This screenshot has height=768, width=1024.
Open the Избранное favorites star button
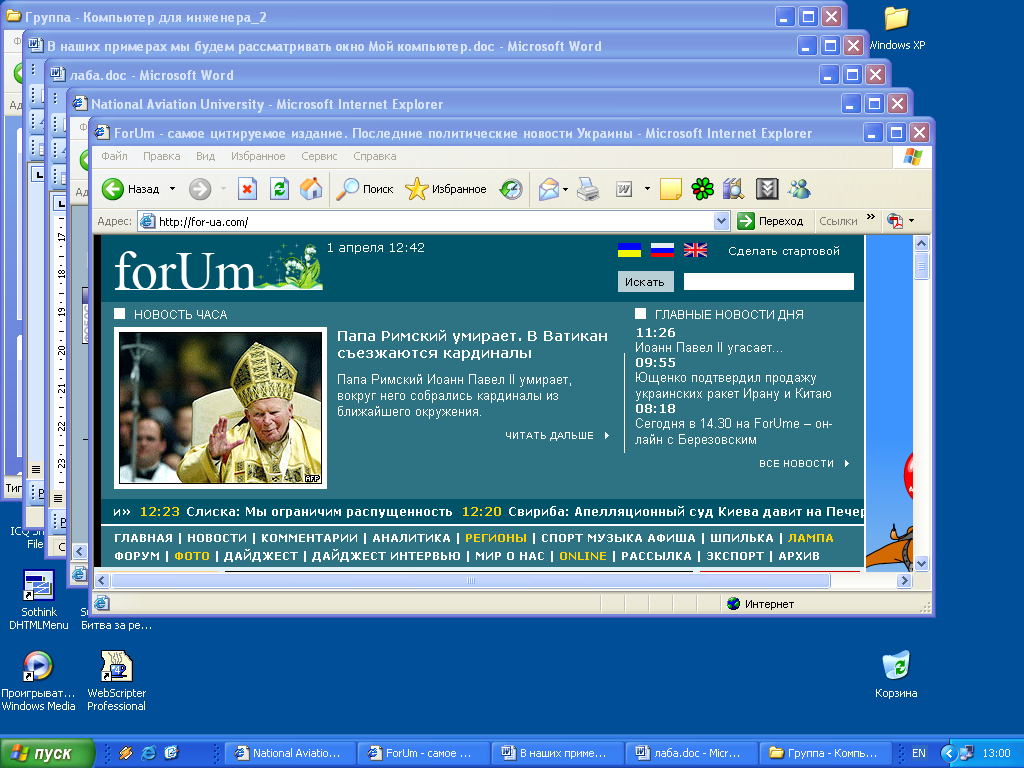coord(445,189)
